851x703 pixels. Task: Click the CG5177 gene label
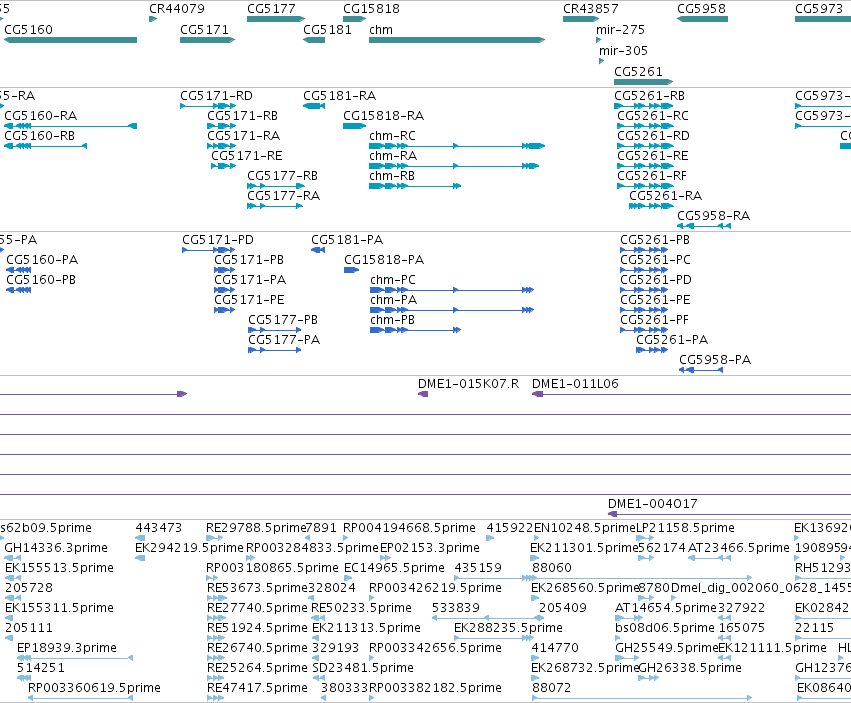pyautogui.click(x=271, y=9)
